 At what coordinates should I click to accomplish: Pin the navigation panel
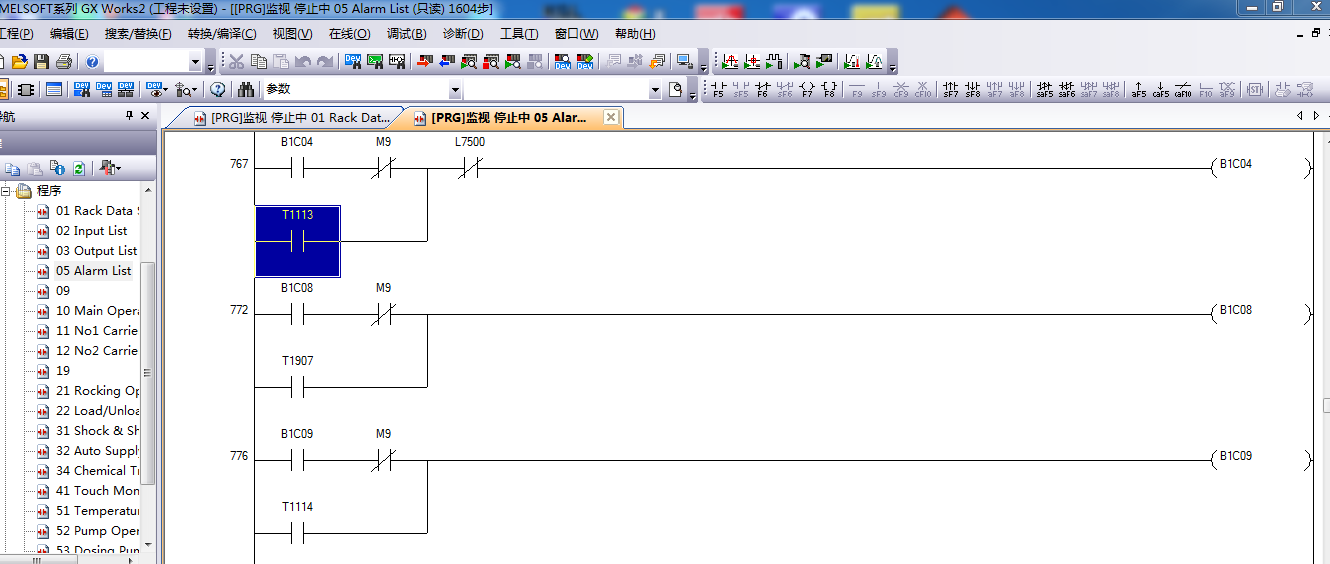[129, 116]
